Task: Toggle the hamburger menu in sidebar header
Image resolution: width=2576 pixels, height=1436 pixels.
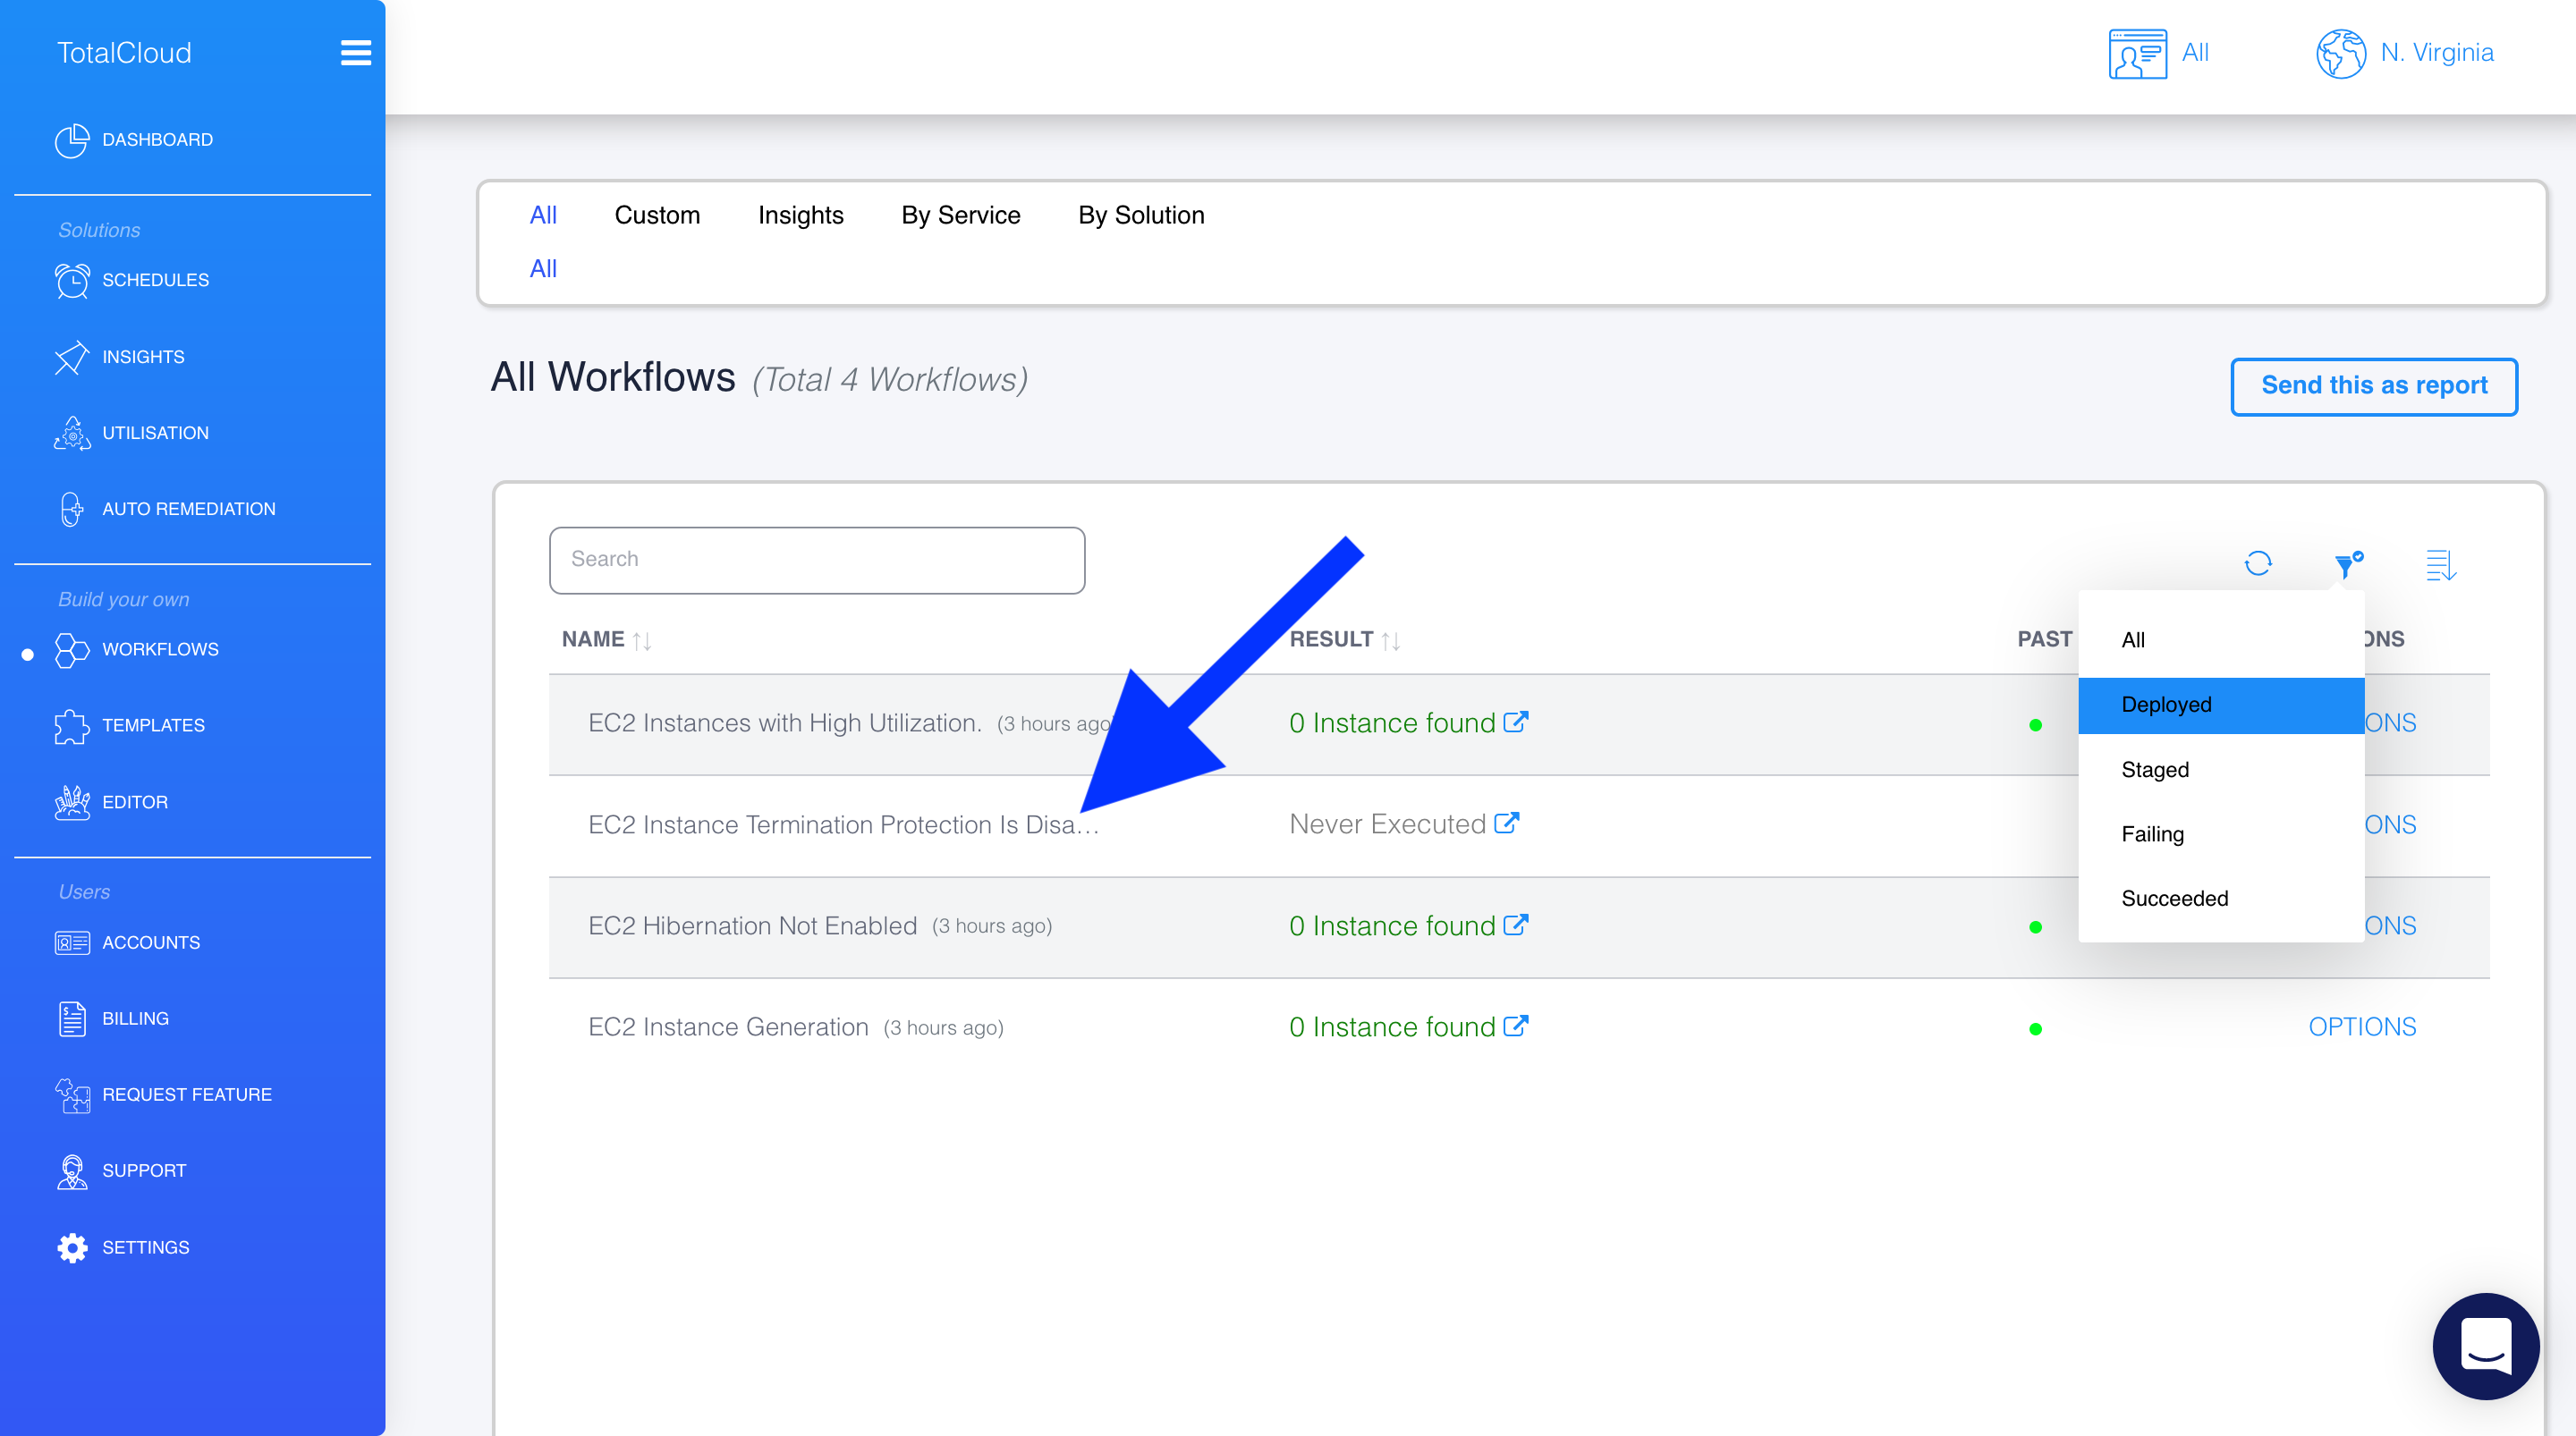Action: click(355, 53)
